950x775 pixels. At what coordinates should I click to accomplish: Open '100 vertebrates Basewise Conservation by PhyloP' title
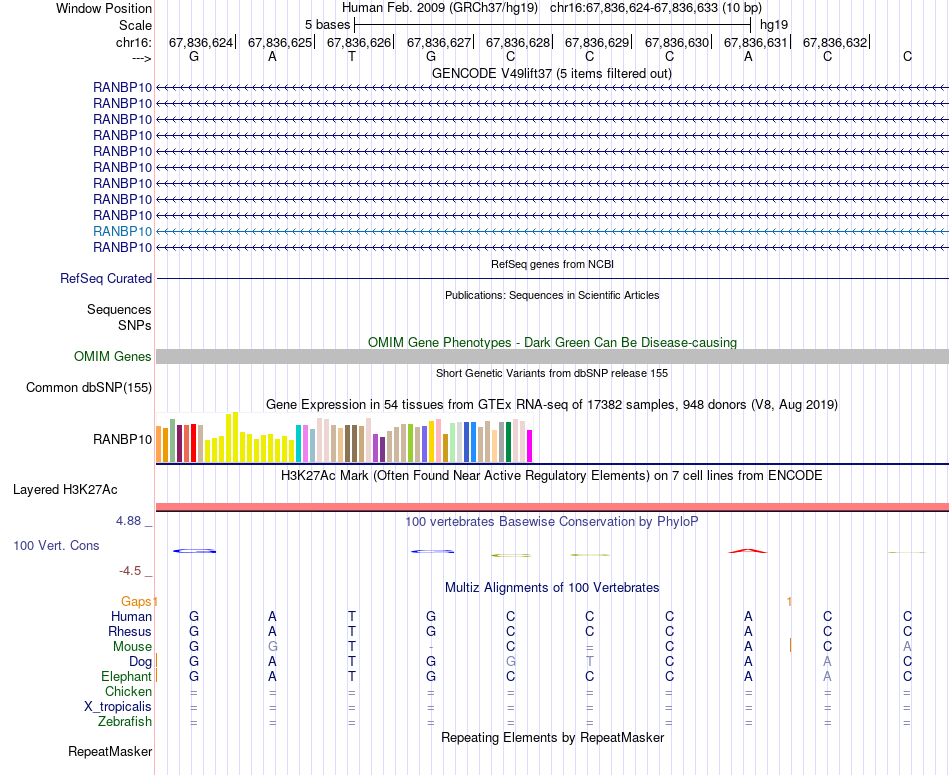[x=552, y=522]
